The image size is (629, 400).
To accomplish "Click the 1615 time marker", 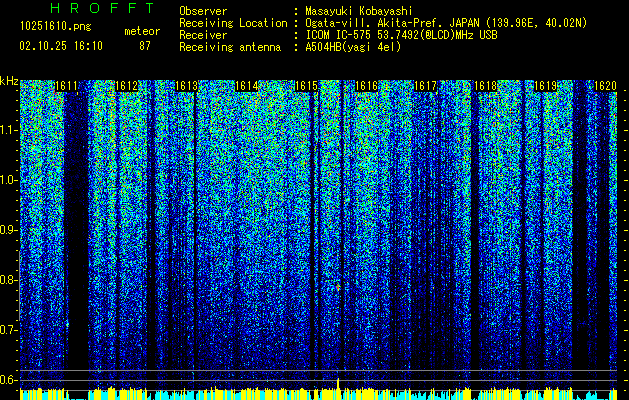I will pyautogui.click(x=306, y=86).
